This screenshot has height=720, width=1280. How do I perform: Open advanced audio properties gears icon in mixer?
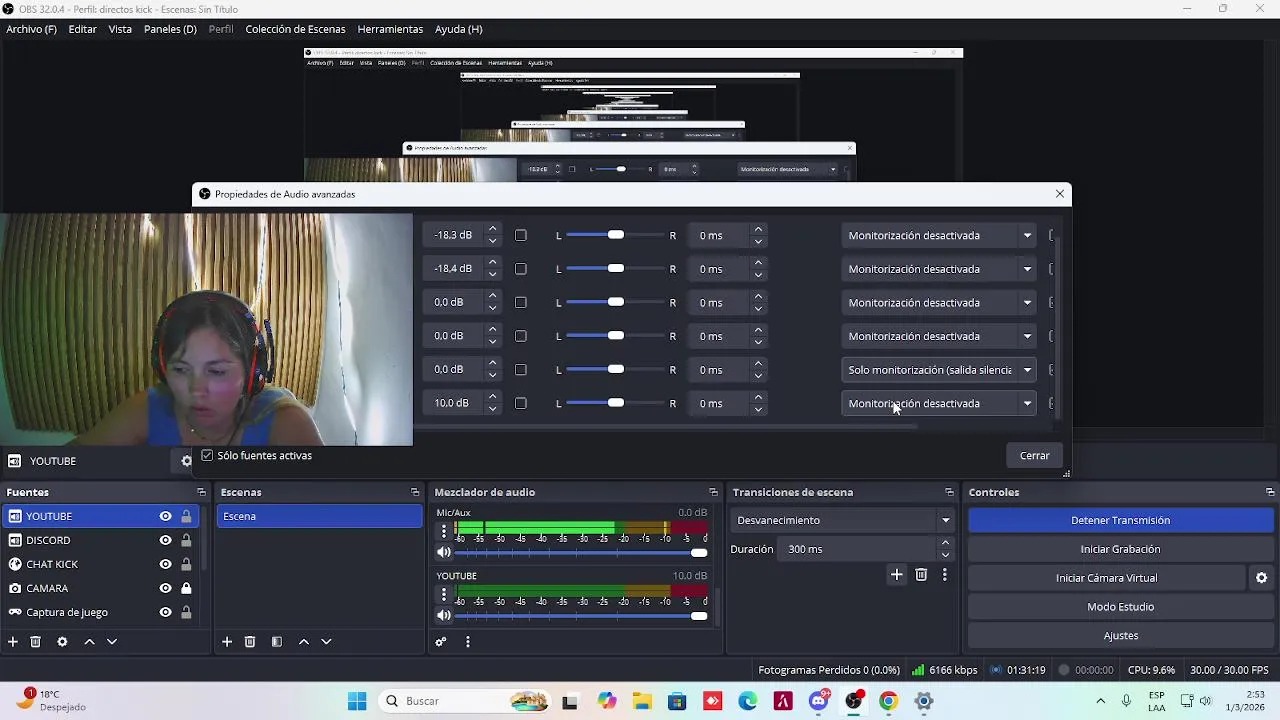point(441,642)
